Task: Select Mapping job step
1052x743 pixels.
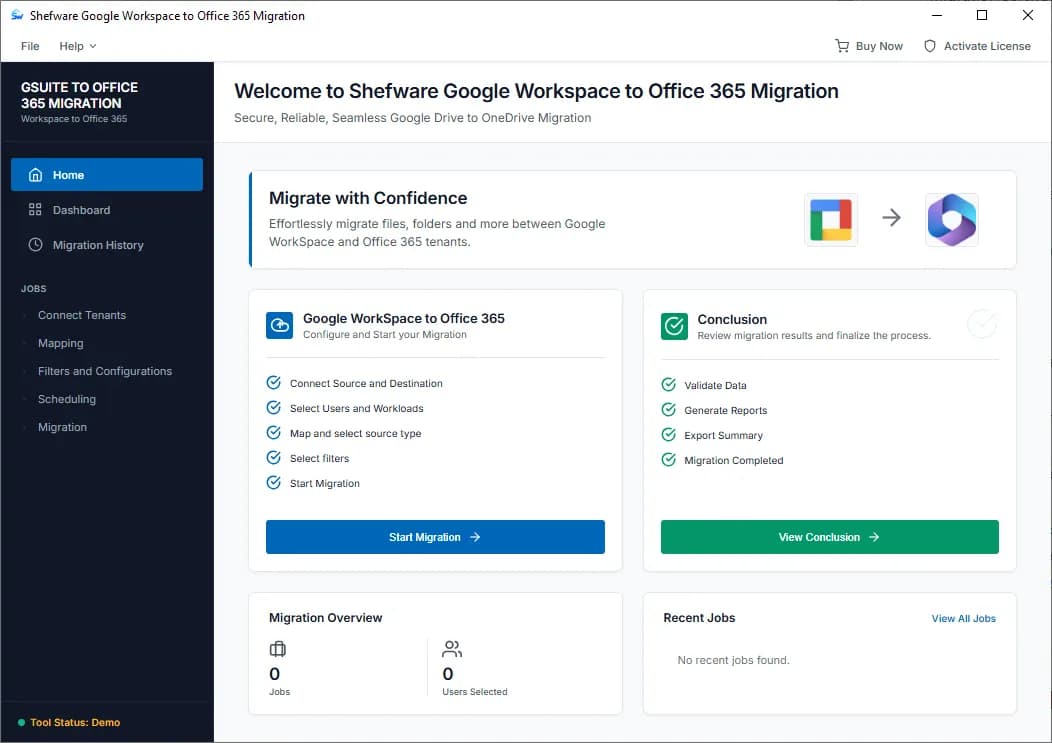Action: pos(60,343)
